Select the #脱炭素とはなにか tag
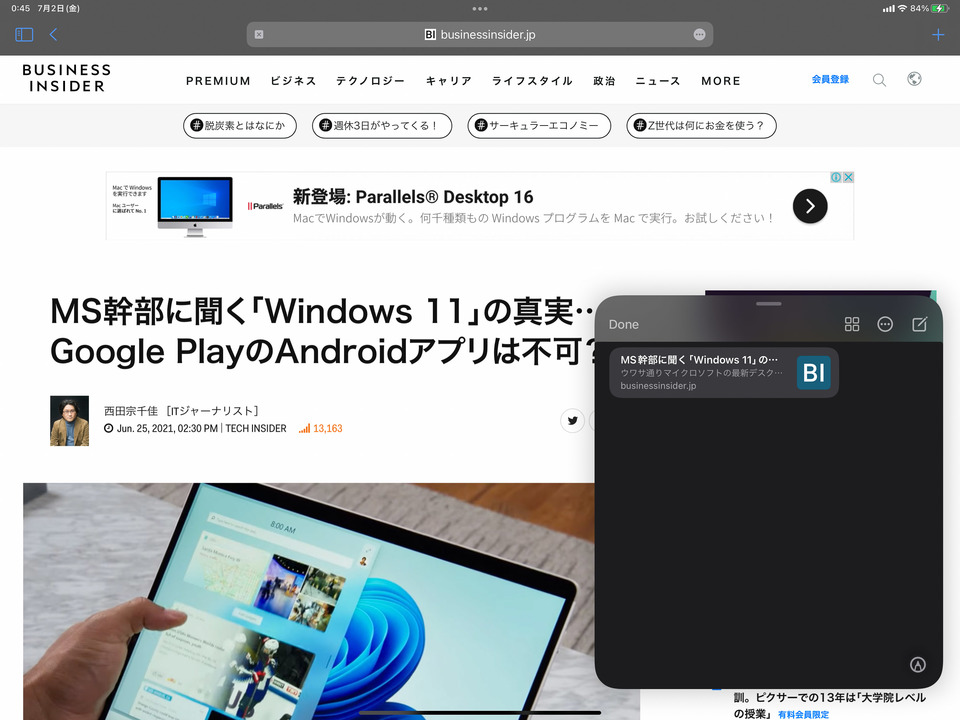Image resolution: width=960 pixels, height=720 pixels. pos(240,126)
